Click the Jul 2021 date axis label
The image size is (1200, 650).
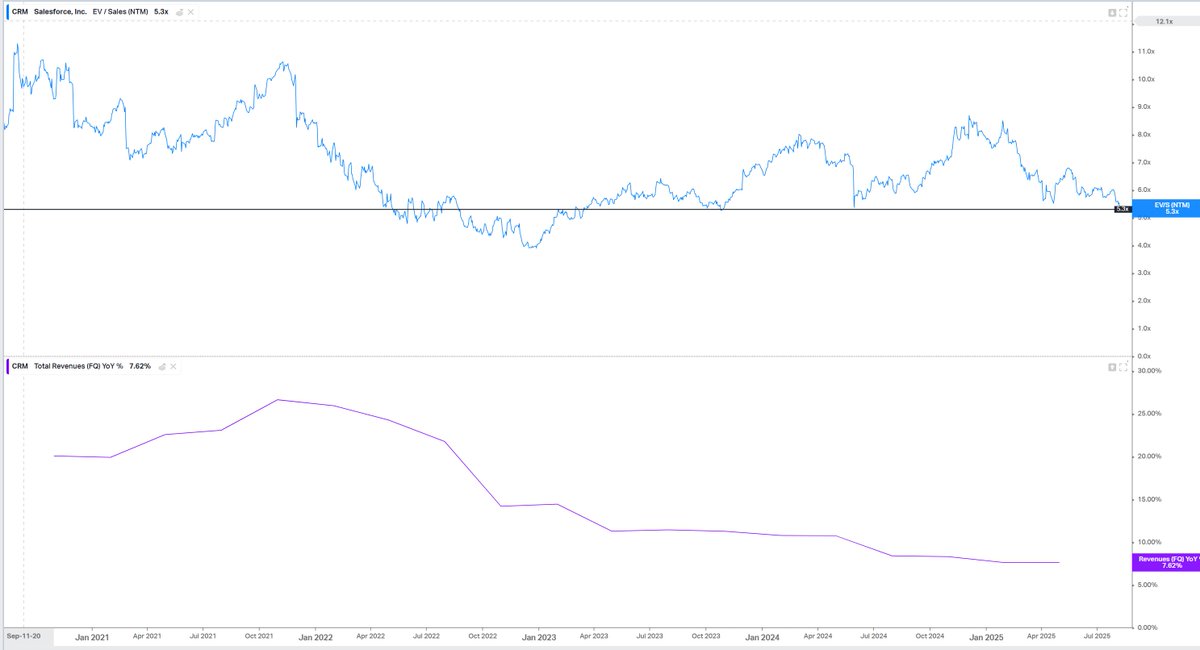click(203, 635)
